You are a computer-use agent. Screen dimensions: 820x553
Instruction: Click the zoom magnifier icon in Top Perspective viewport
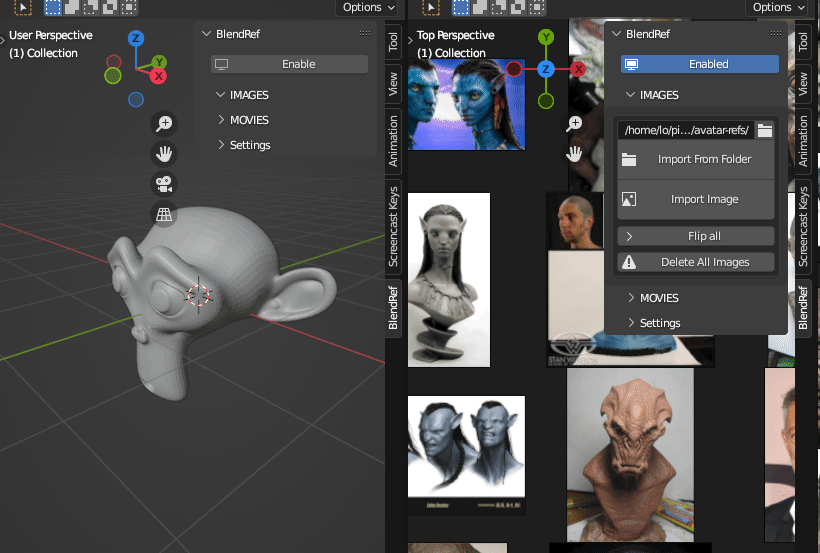(574, 123)
